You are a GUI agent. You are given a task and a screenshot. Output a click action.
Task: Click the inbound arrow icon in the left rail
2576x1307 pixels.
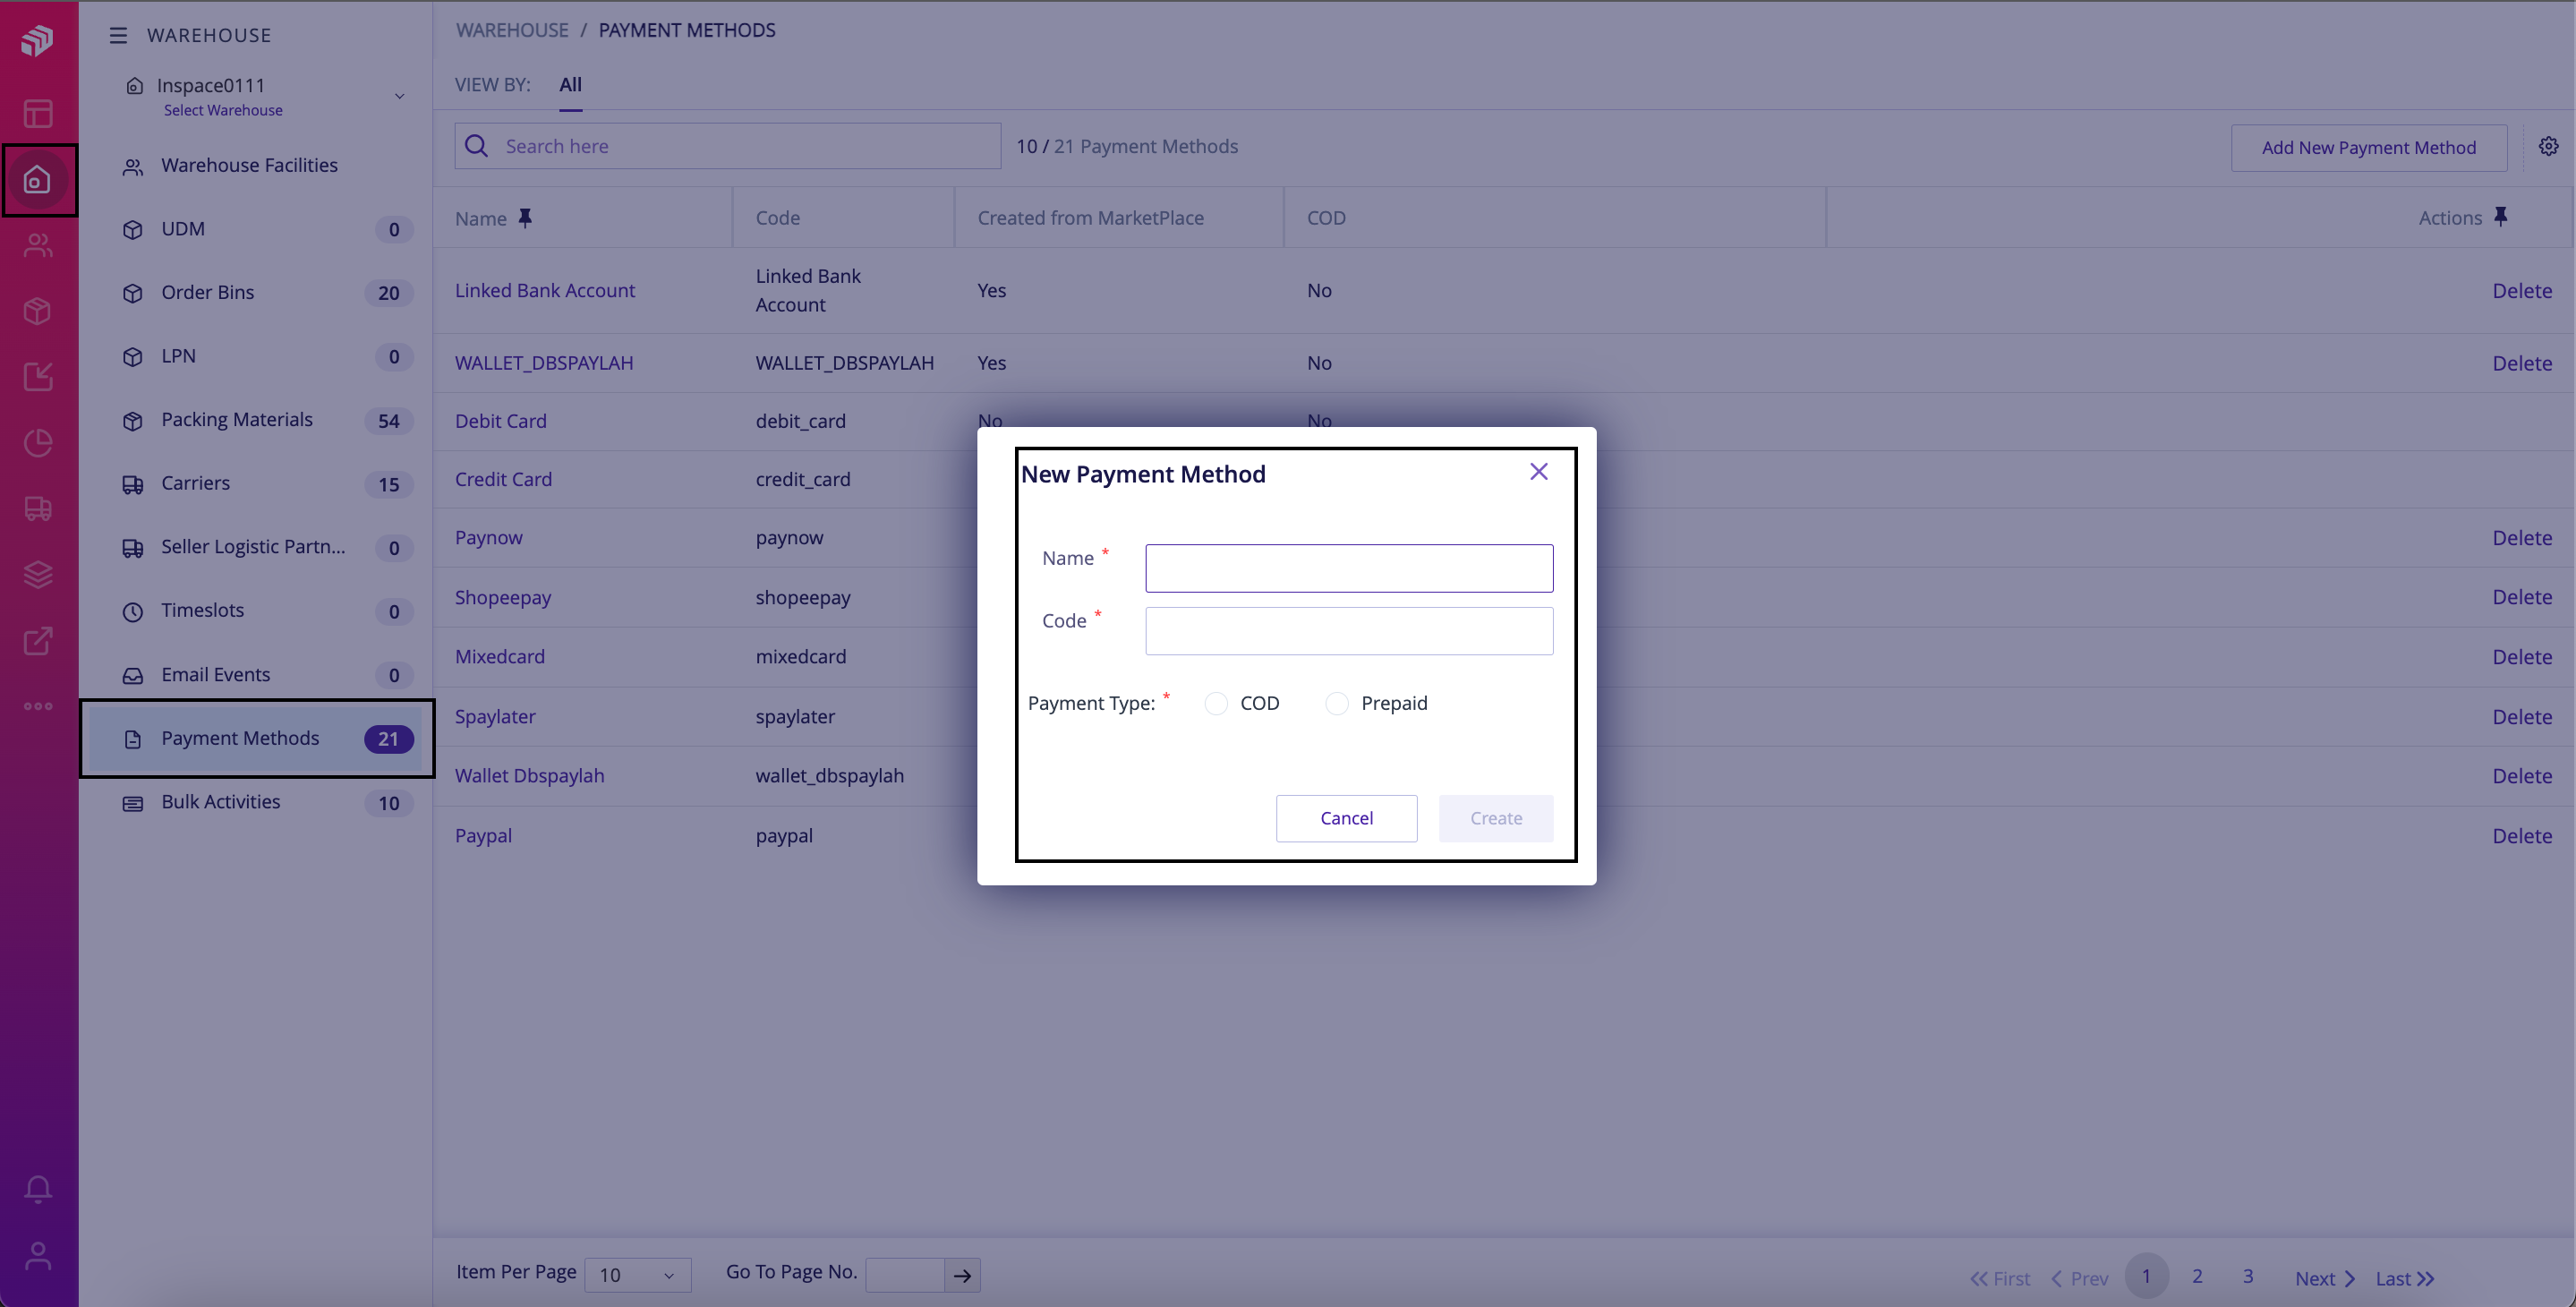[x=38, y=377]
